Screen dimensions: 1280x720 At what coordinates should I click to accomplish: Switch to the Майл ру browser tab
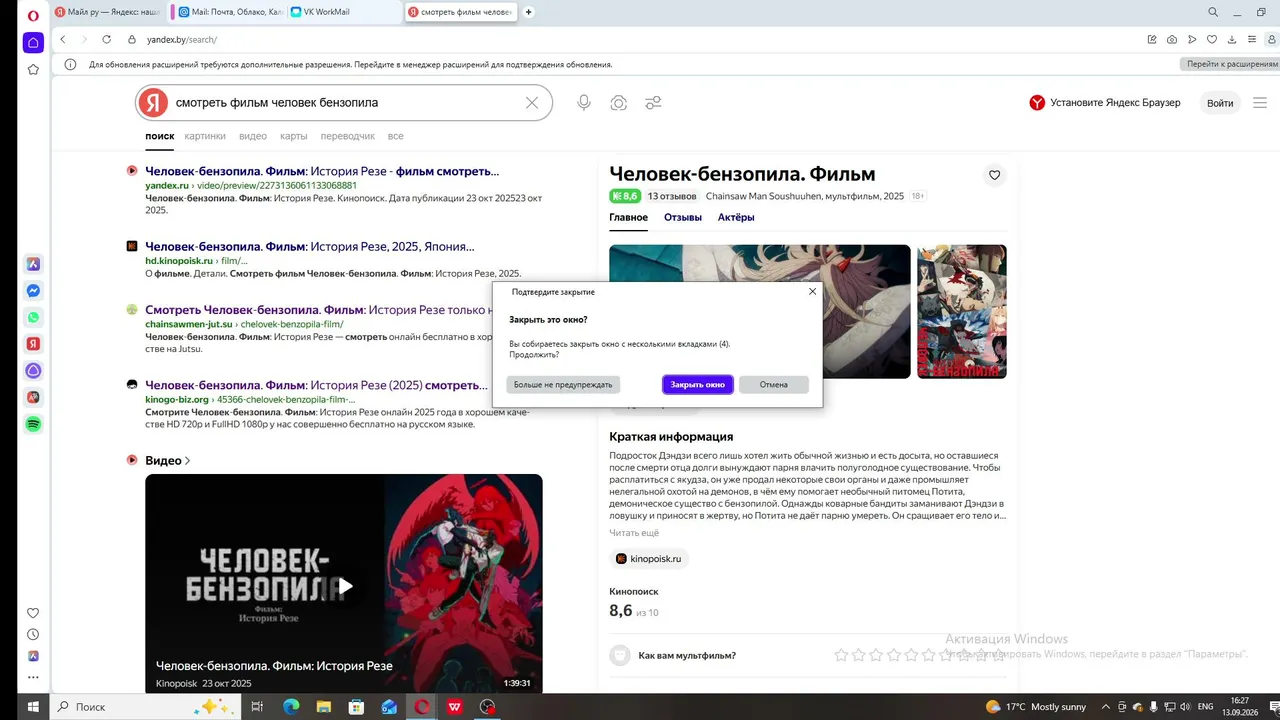pyautogui.click(x=110, y=12)
